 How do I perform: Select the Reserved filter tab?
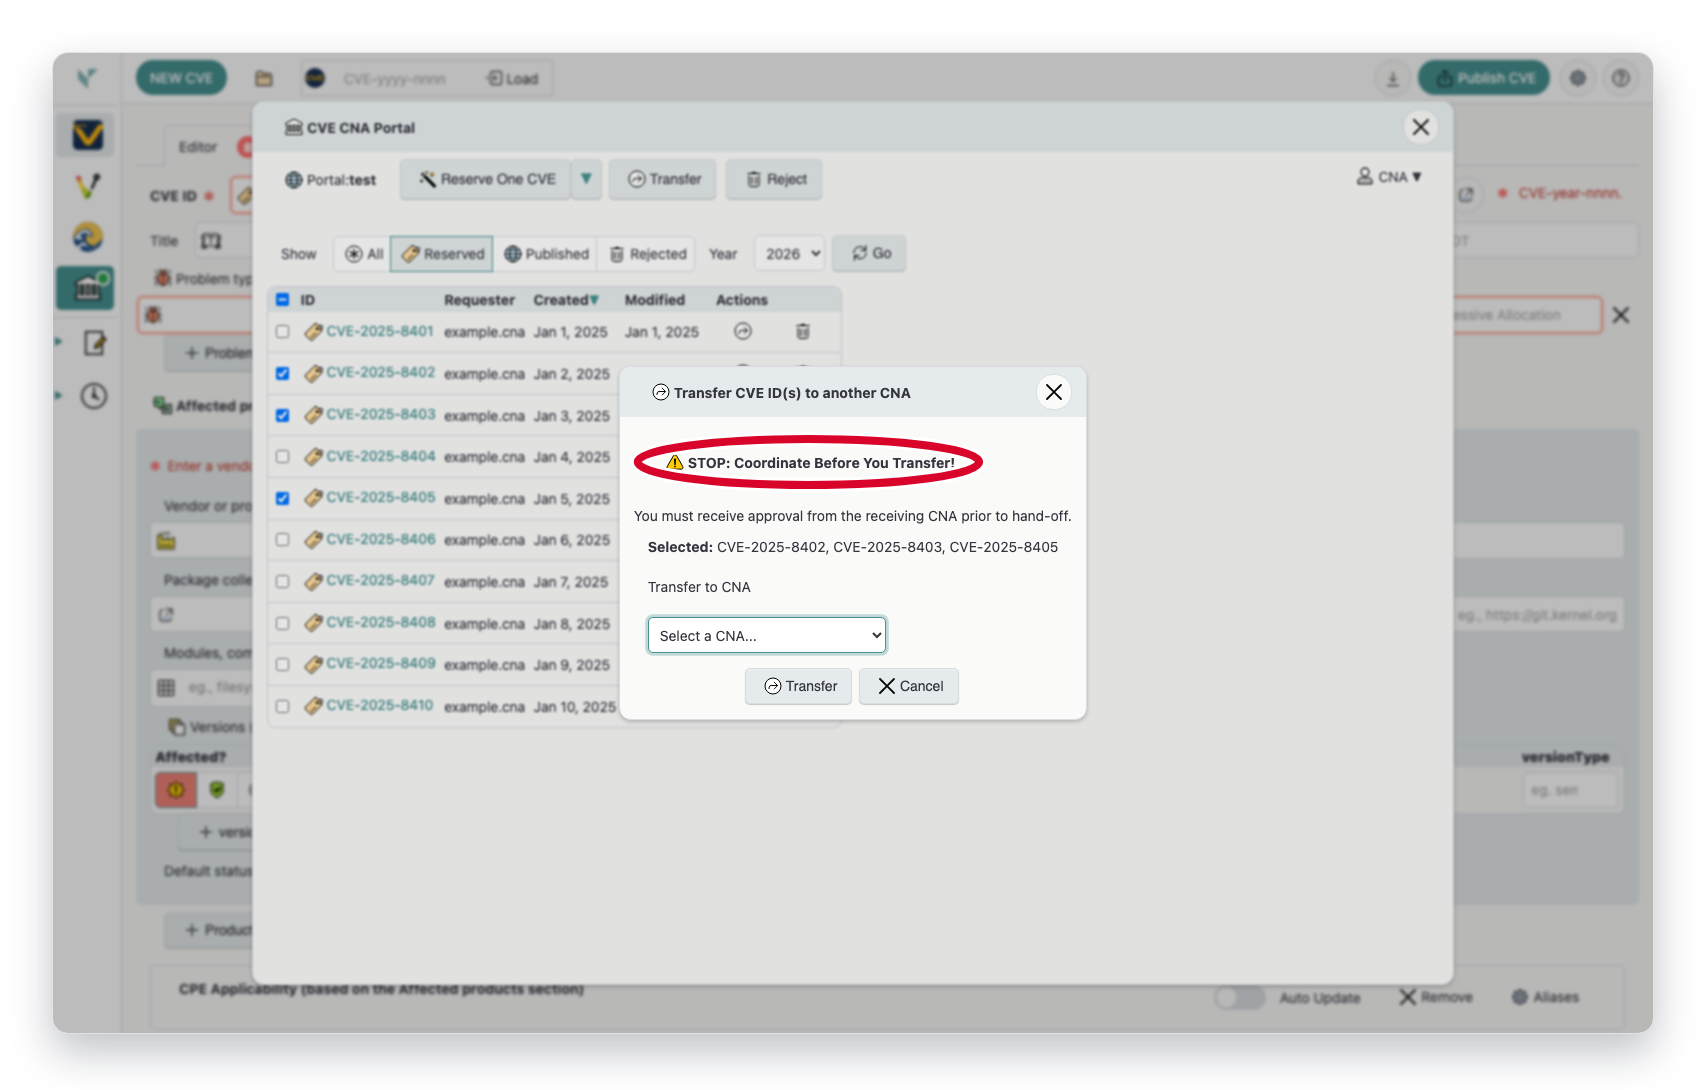tap(442, 254)
